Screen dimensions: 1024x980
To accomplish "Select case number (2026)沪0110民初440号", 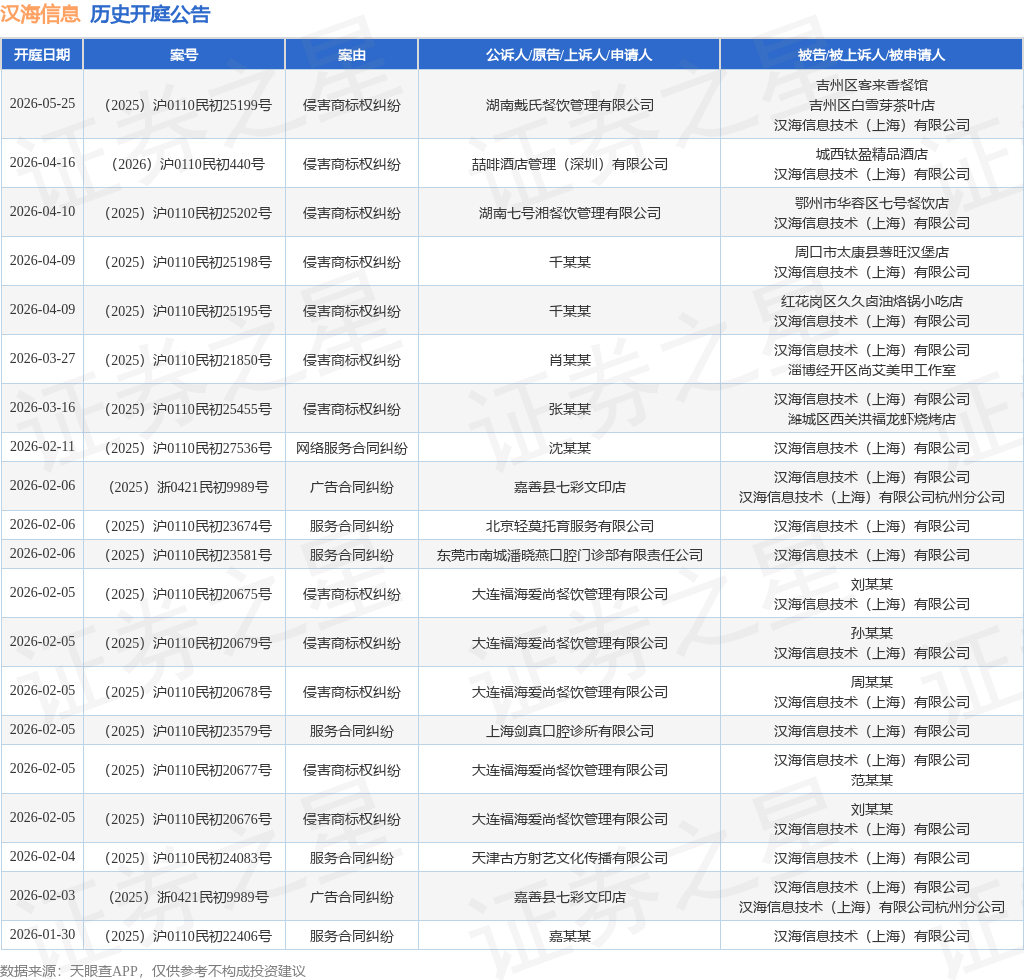I will pyautogui.click(x=184, y=164).
